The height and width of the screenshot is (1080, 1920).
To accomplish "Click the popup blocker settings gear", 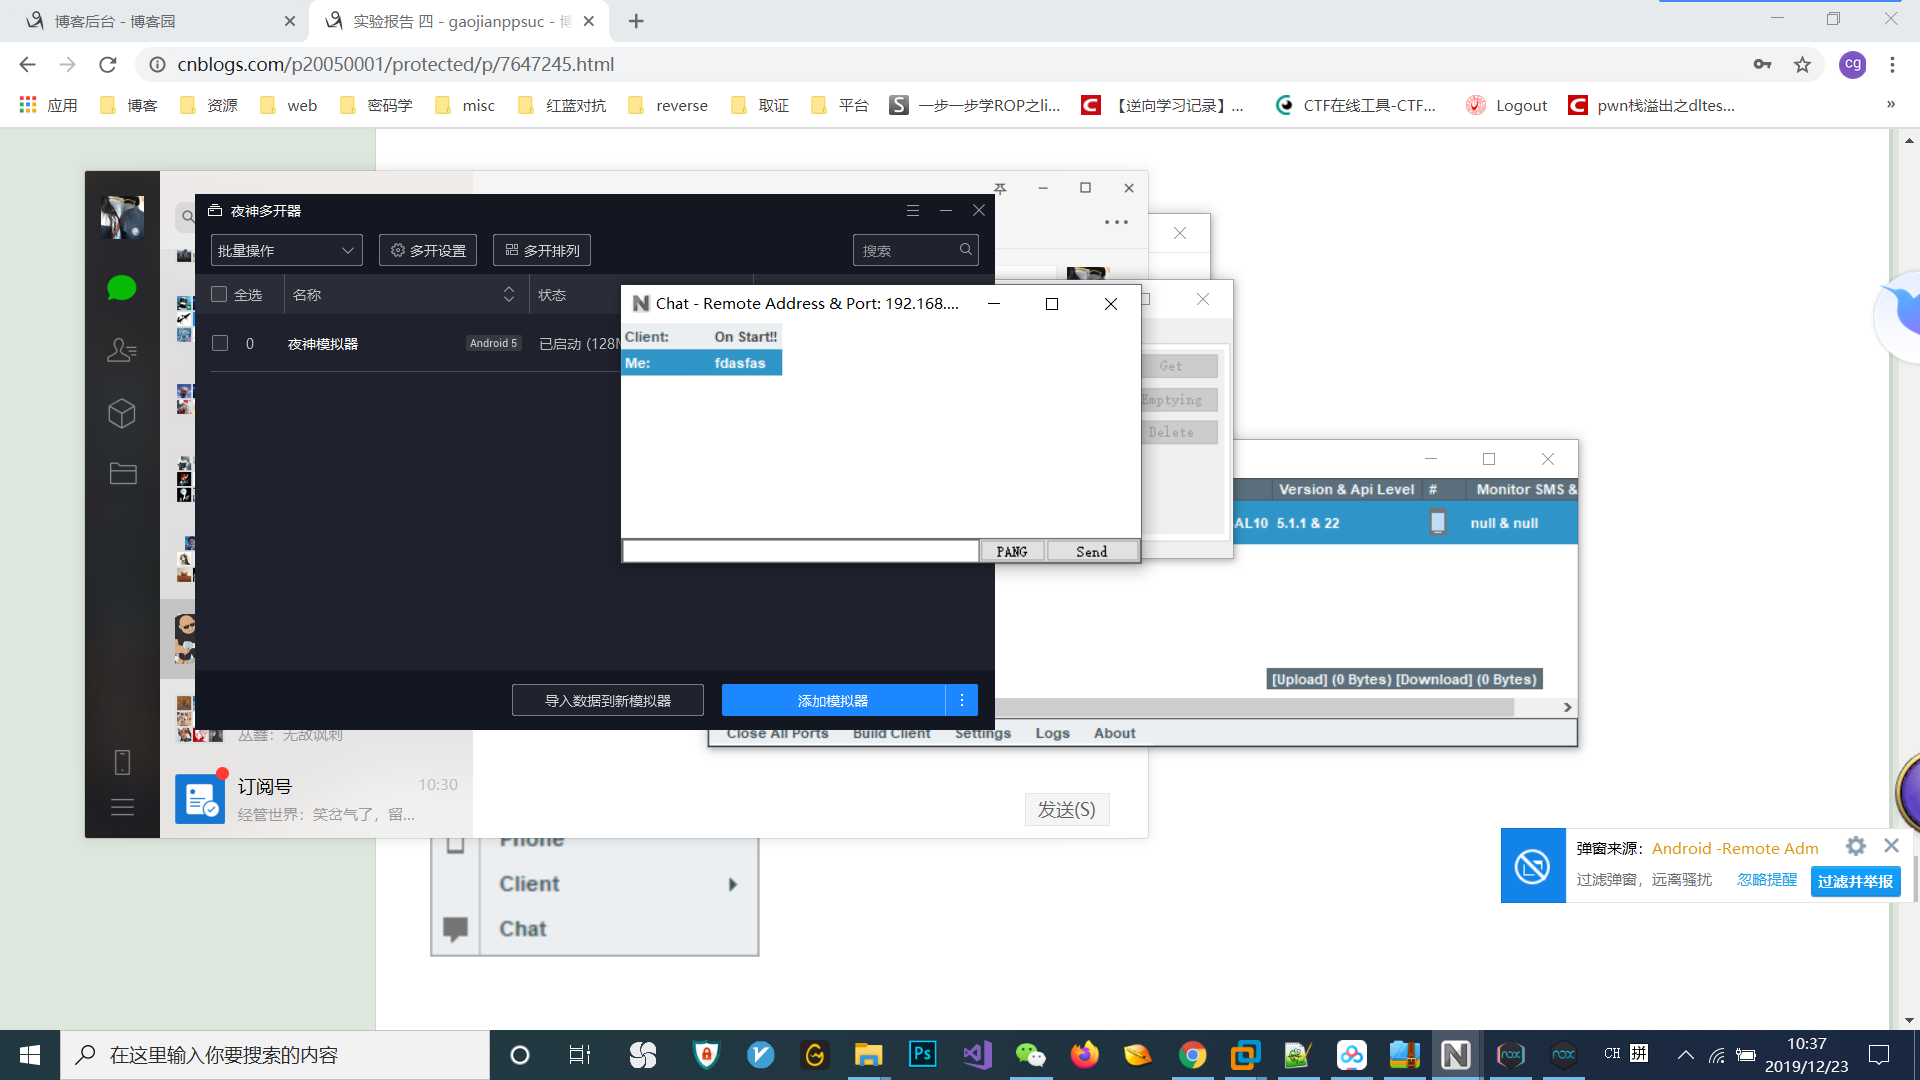I will point(1856,847).
